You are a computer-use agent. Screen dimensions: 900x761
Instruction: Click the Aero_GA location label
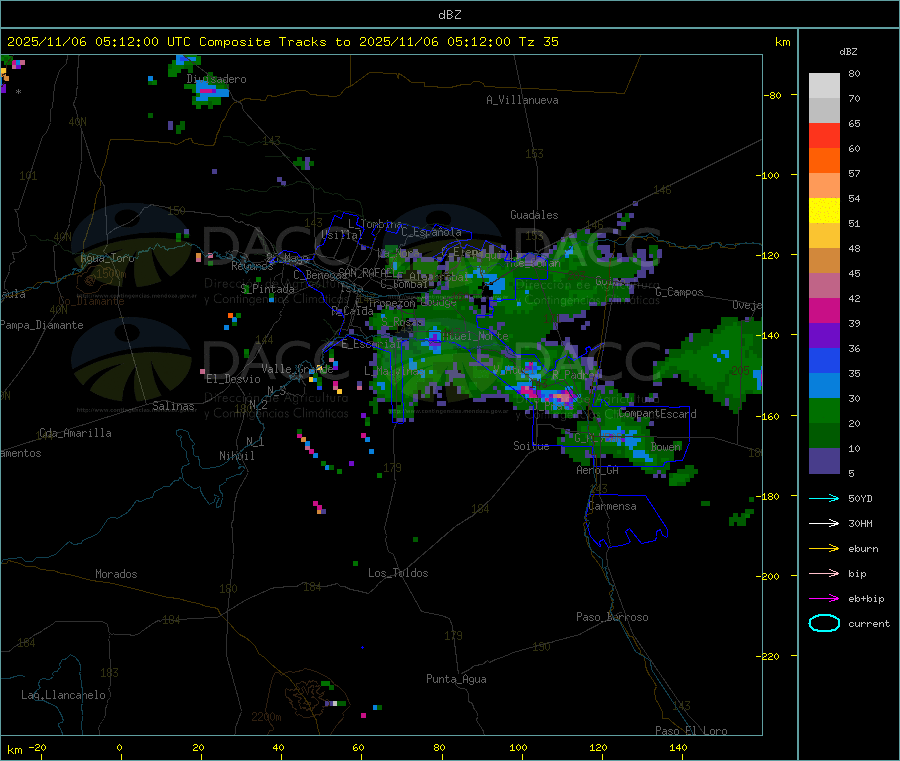[x=597, y=470]
